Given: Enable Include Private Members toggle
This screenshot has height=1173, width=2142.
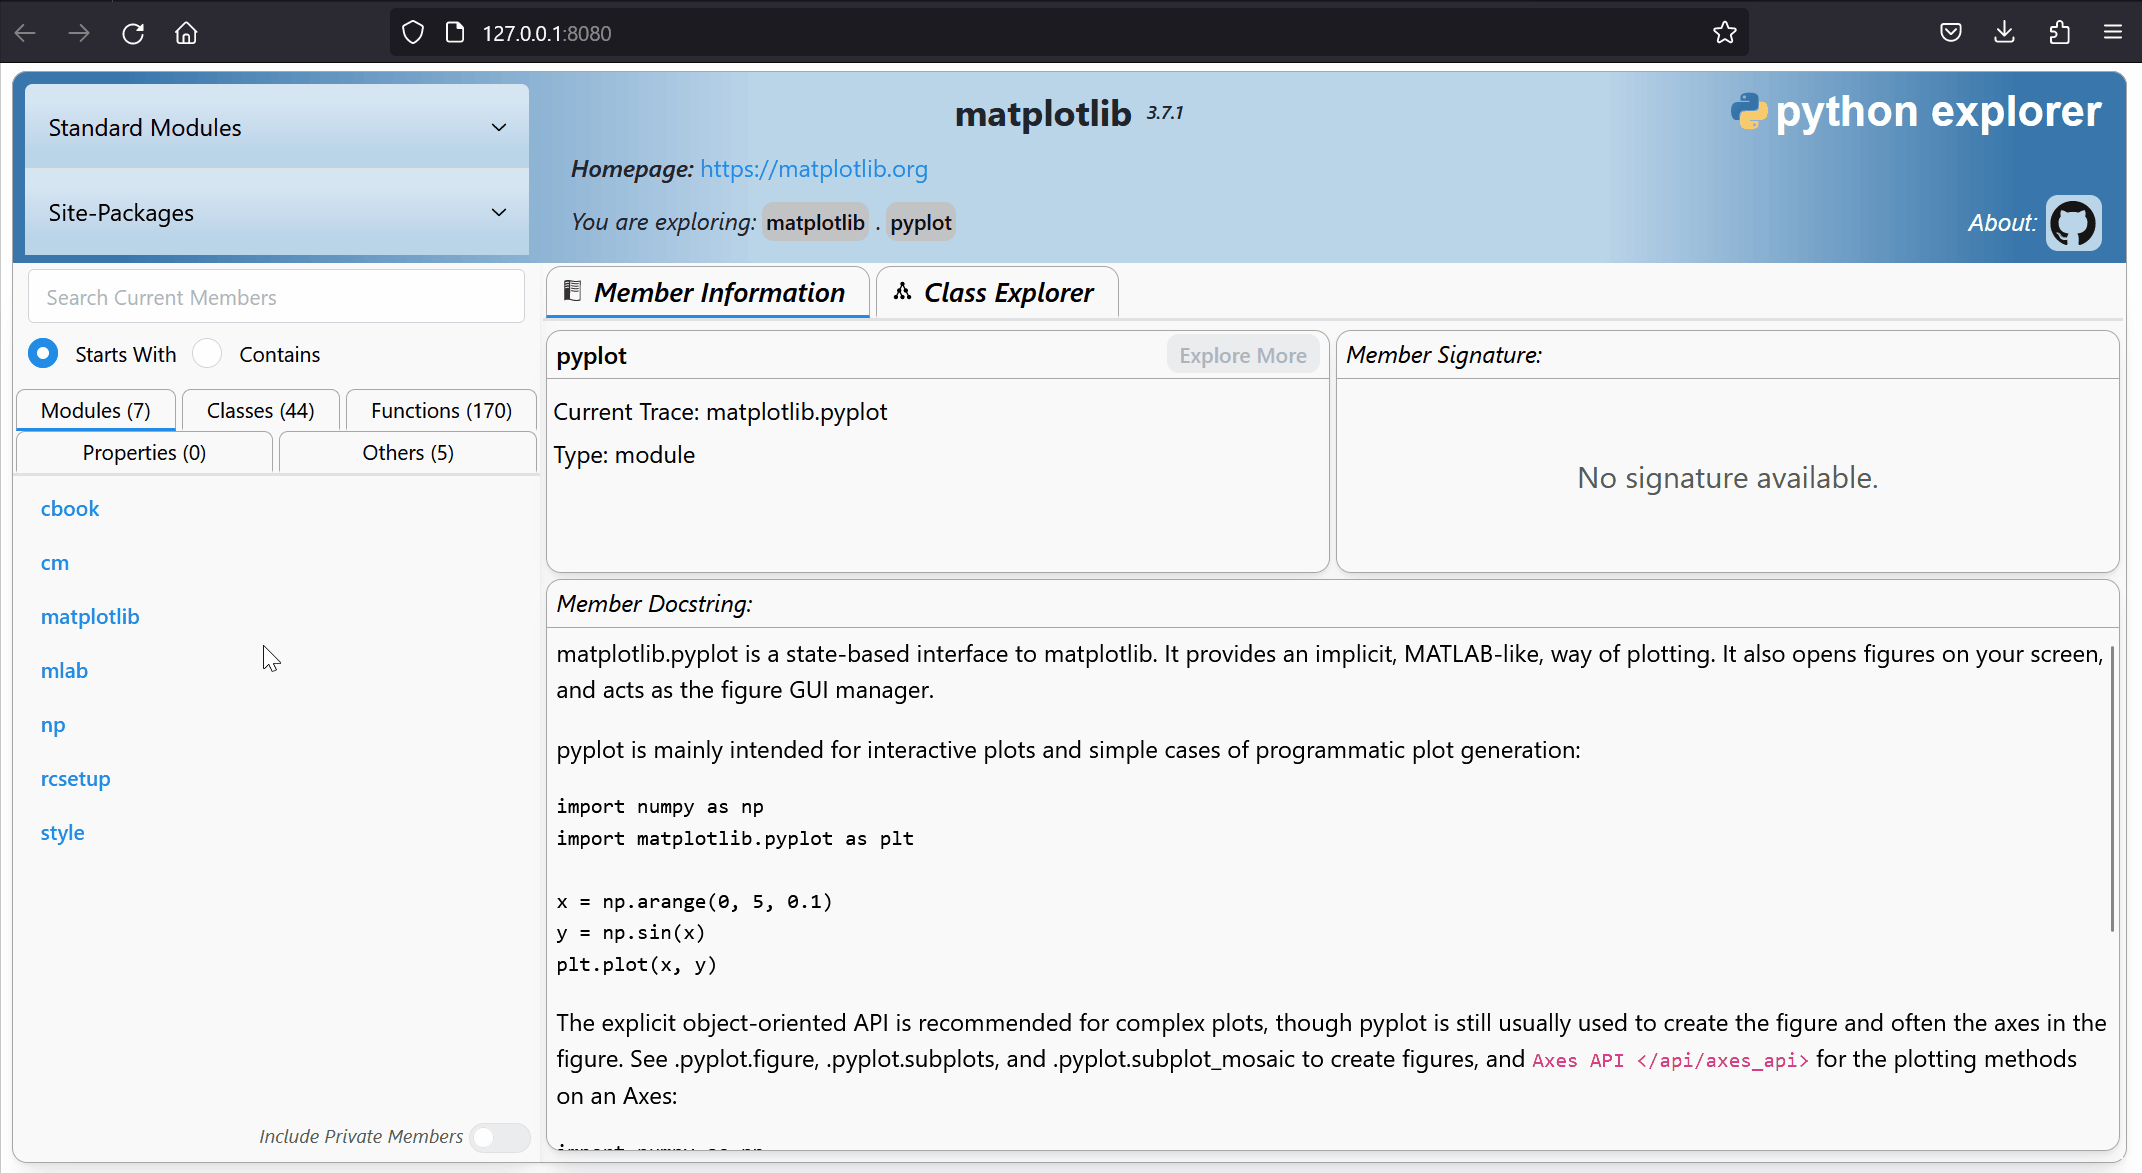Looking at the screenshot, I should pos(499,1137).
